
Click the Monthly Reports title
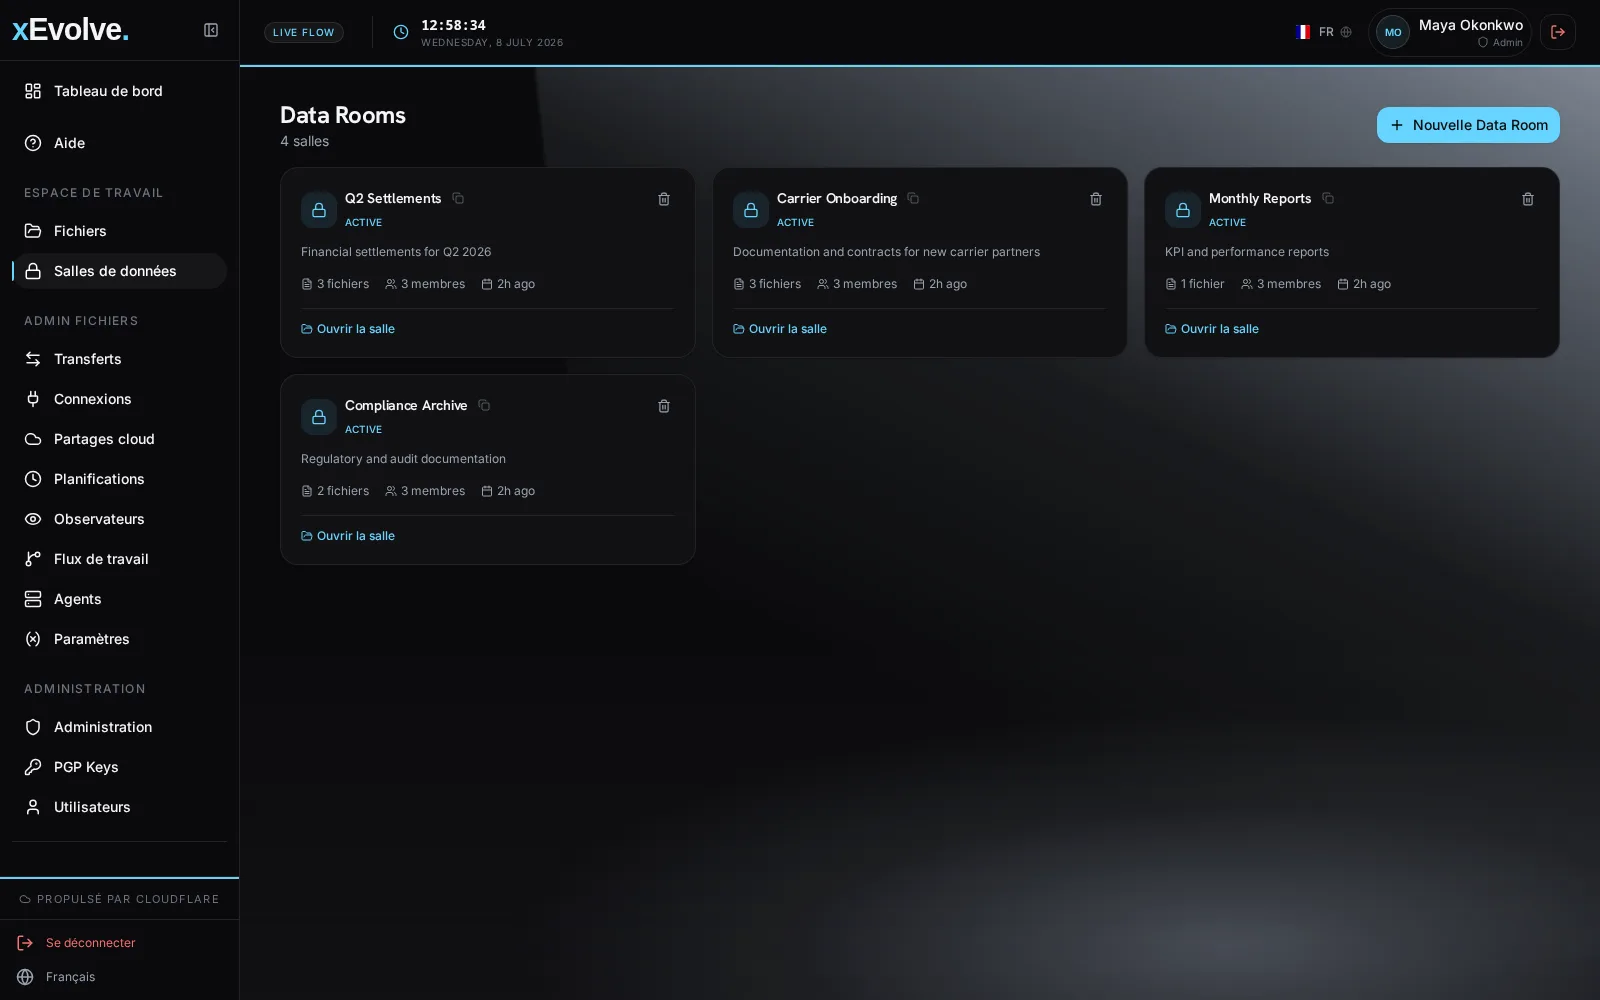tap(1260, 198)
